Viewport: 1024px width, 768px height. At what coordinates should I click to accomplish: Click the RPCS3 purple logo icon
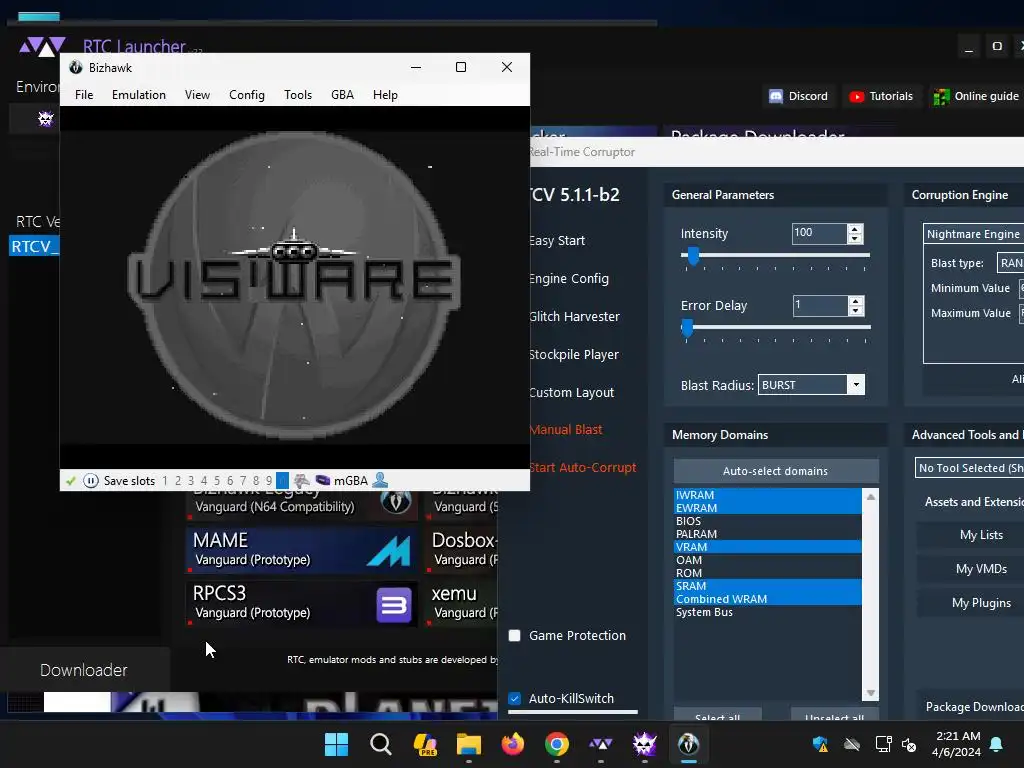tap(394, 605)
